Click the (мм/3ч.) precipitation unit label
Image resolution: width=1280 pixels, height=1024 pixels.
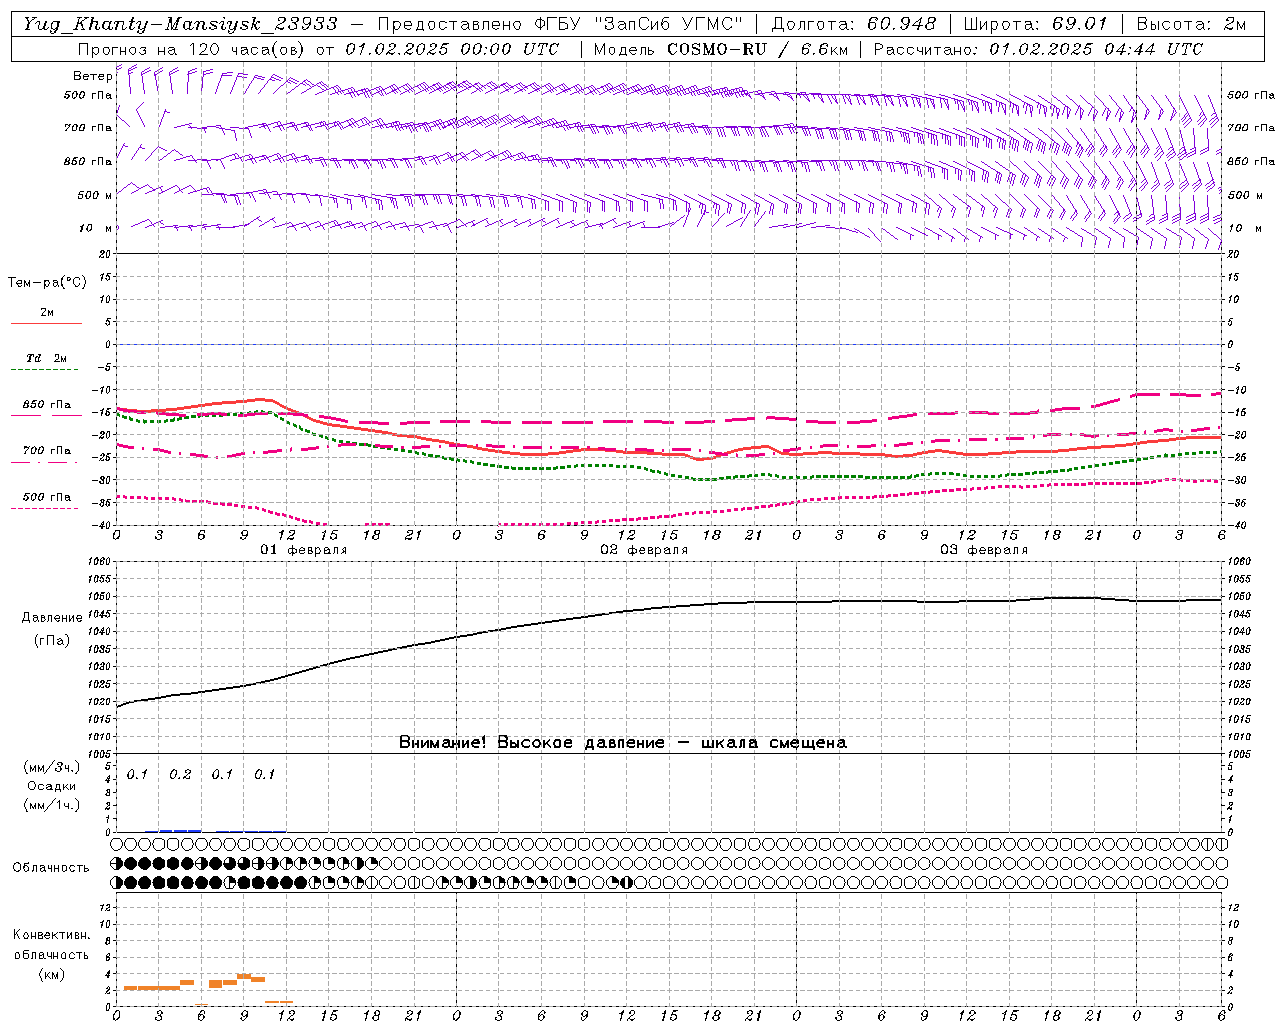[52, 767]
